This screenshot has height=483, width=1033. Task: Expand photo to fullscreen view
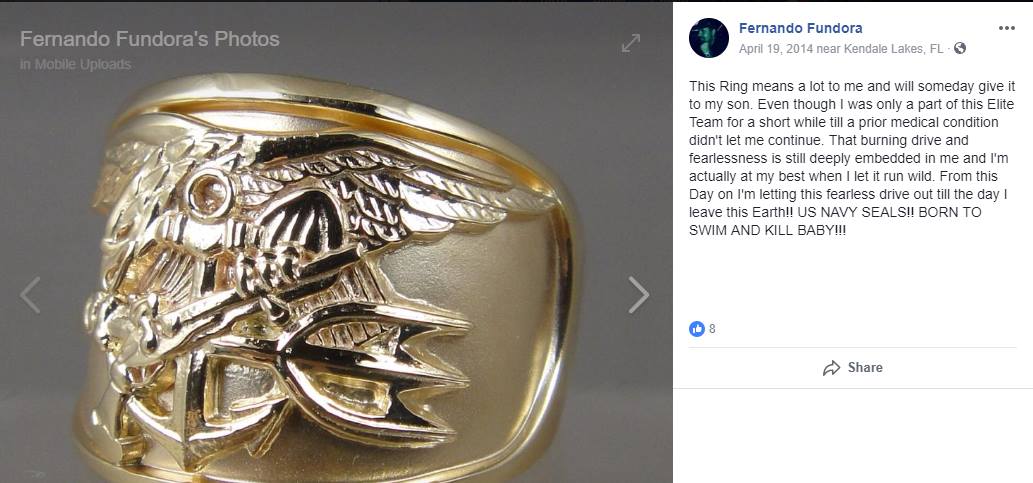(630, 43)
